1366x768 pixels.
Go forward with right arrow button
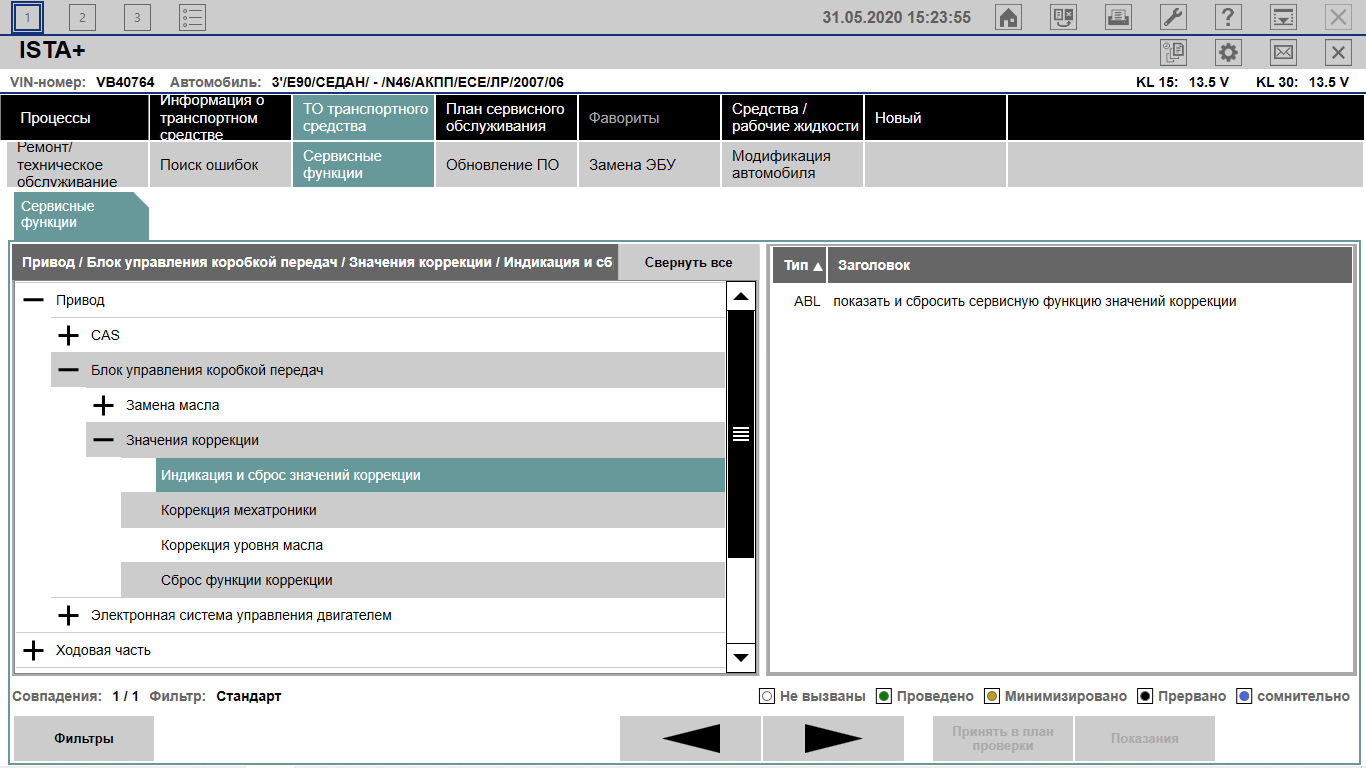click(833, 739)
